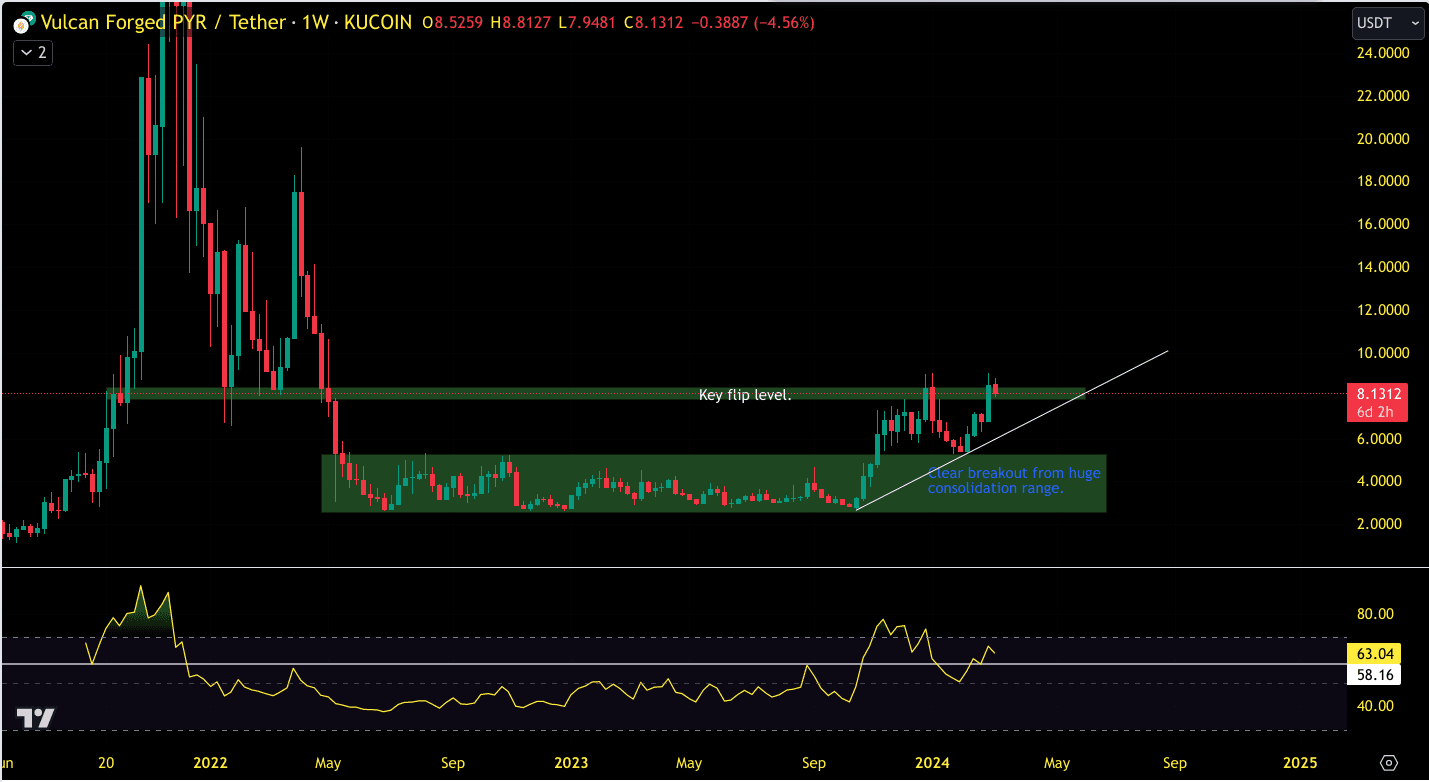1429x782 pixels.
Task: Click the May label after 2024 on the time axis
Action: click(1057, 763)
